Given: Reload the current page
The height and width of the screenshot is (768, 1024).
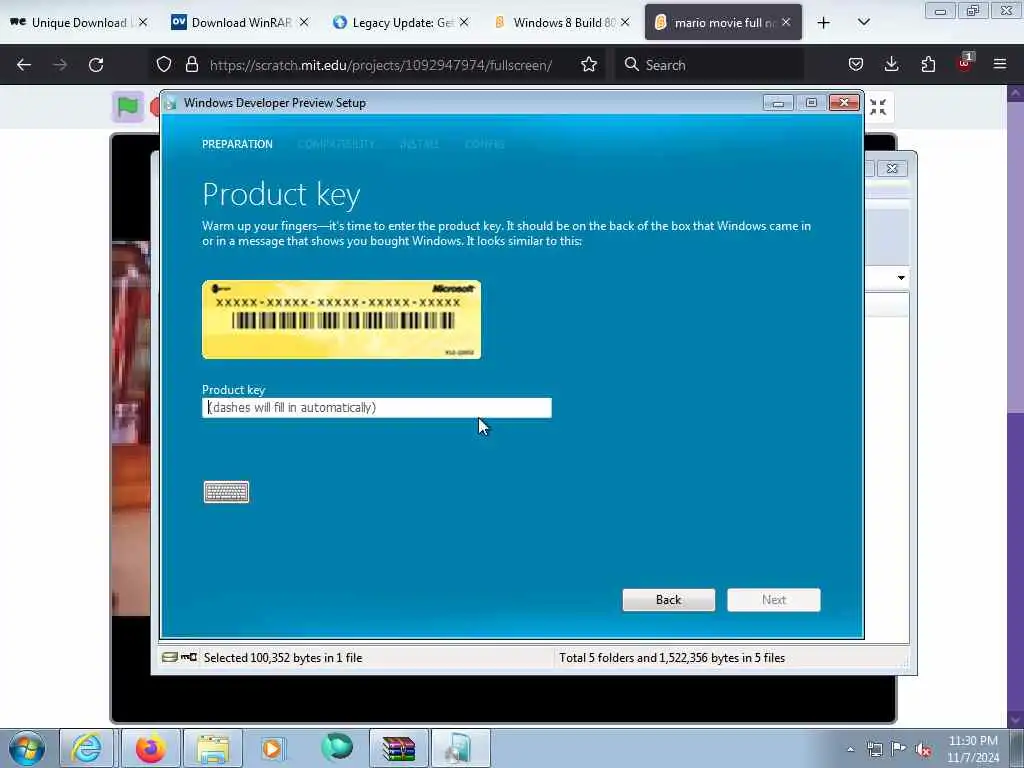Looking at the screenshot, I should (x=96, y=65).
